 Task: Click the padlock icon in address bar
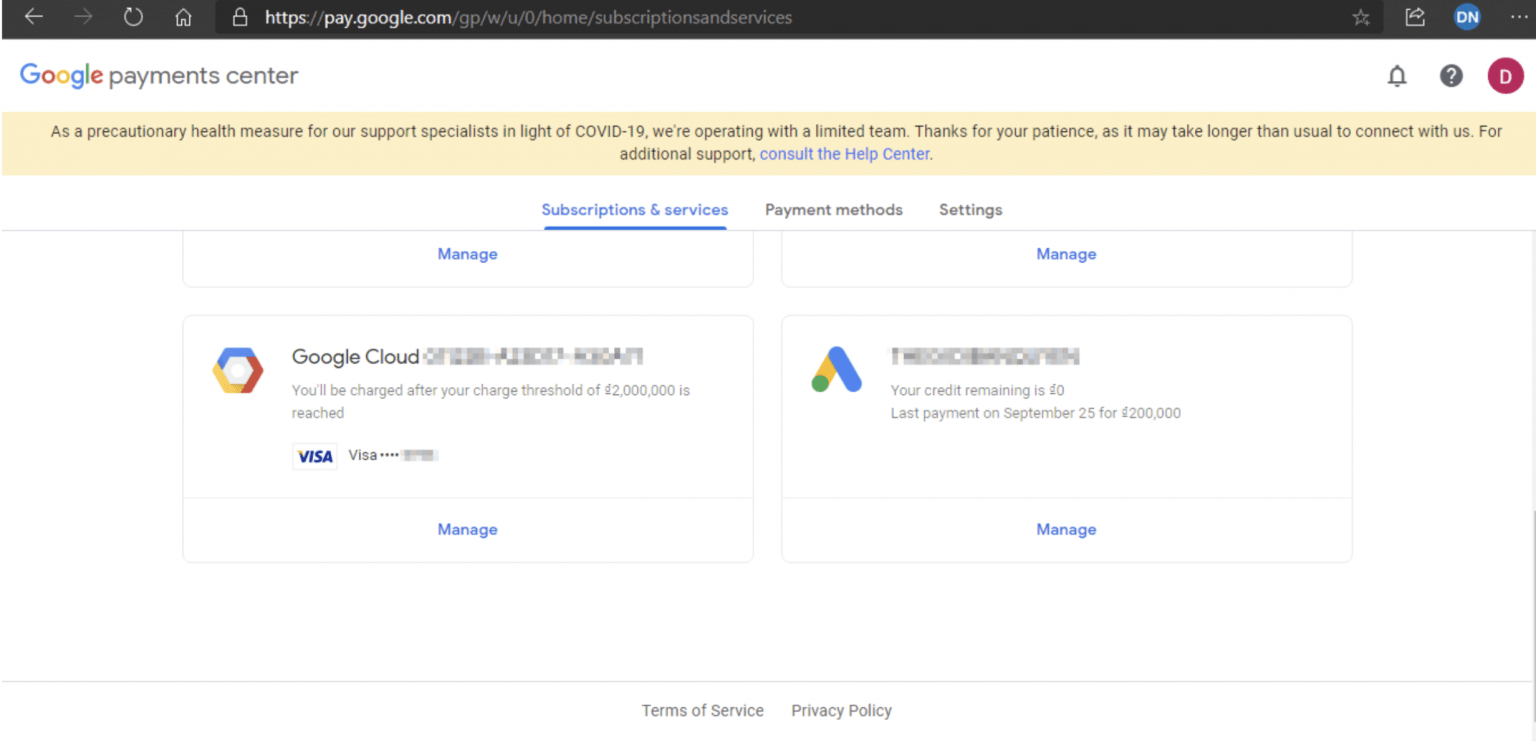[x=239, y=17]
